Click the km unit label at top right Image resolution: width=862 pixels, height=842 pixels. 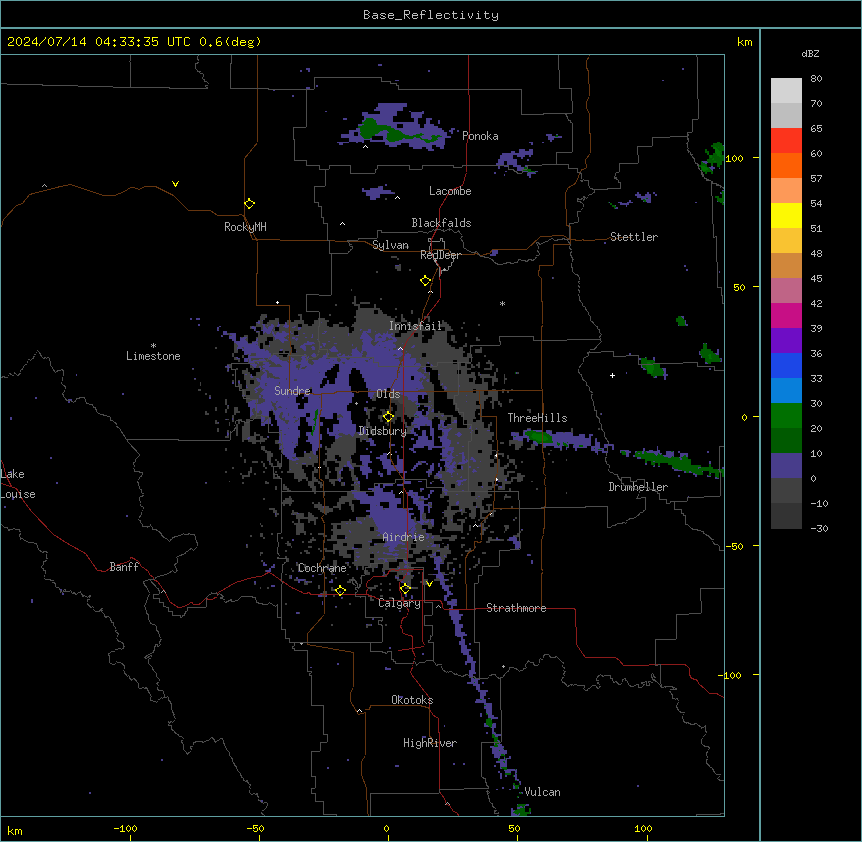tap(745, 42)
